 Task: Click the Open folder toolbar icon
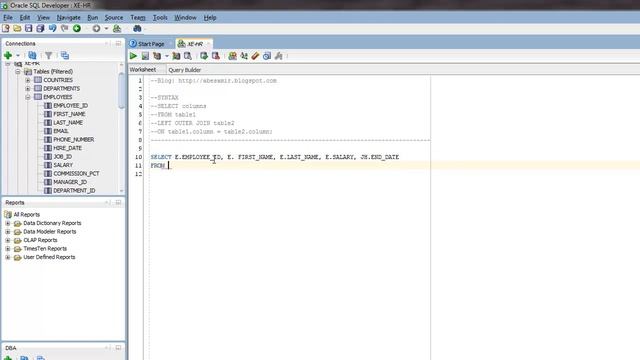(x=17, y=29)
